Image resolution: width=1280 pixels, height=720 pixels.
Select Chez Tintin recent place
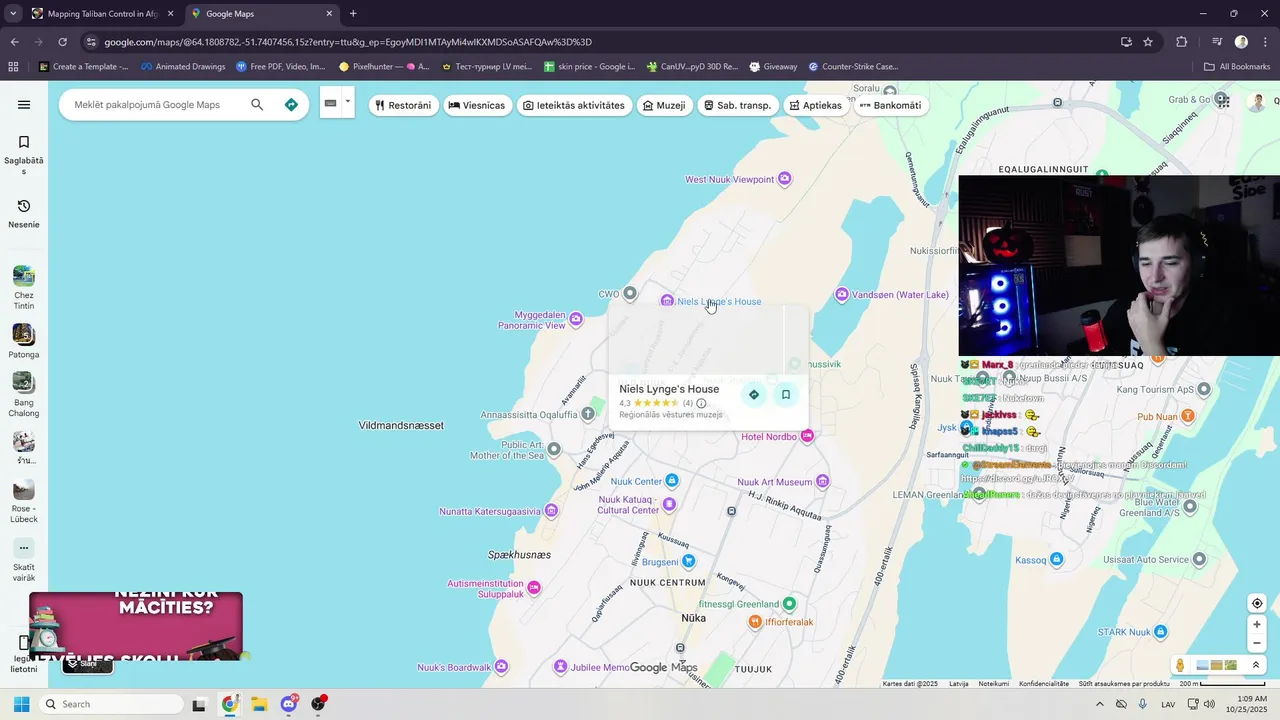pyautogui.click(x=24, y=288)
